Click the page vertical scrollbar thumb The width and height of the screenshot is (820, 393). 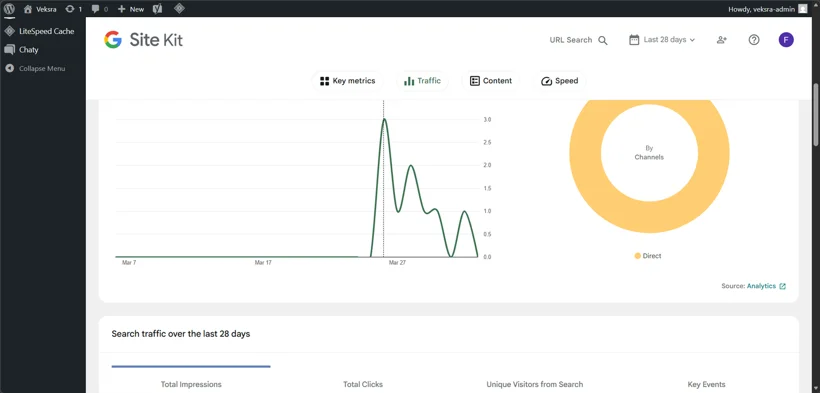816,115
